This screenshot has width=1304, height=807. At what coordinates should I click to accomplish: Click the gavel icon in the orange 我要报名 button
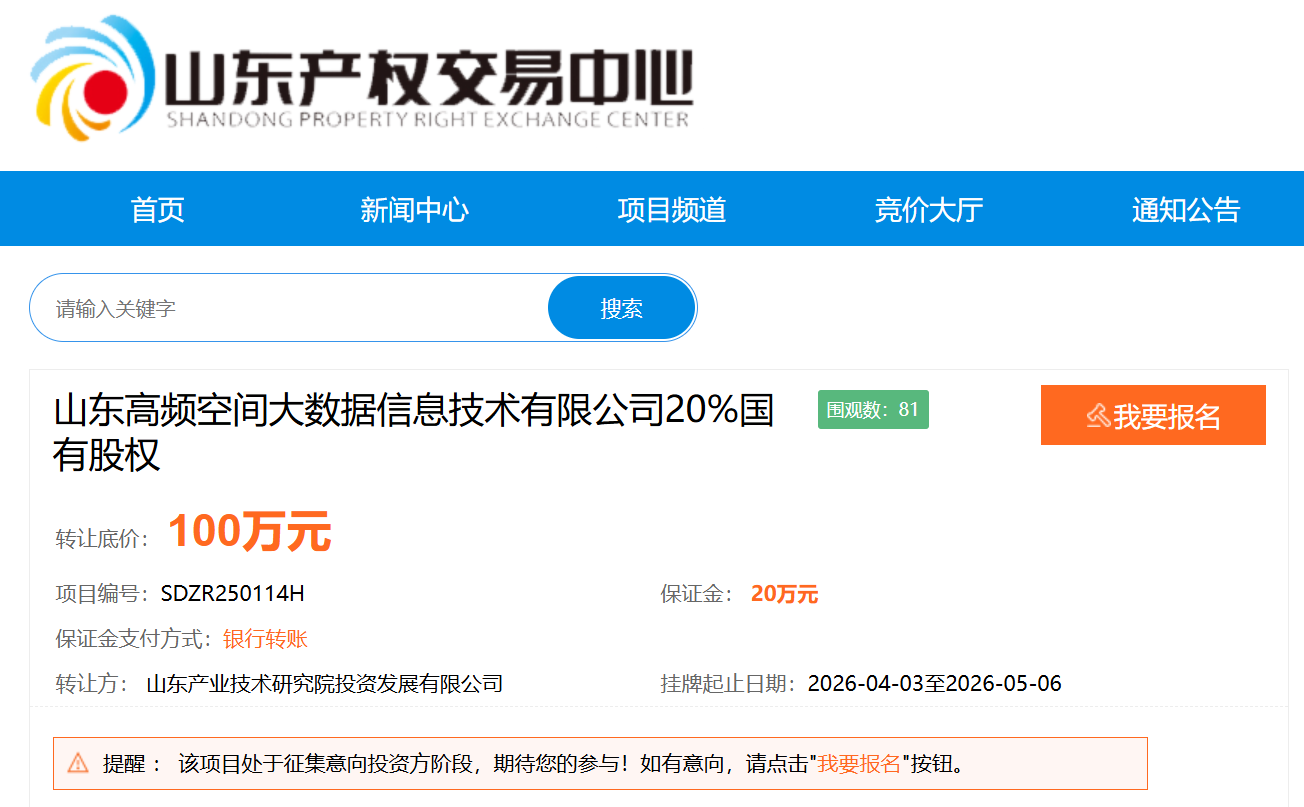point(1098,416)
